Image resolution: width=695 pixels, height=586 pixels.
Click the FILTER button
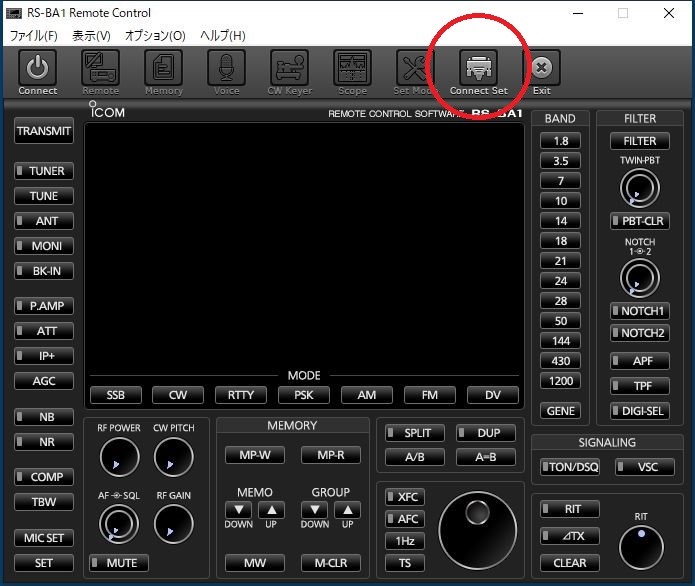pos(640,141)
